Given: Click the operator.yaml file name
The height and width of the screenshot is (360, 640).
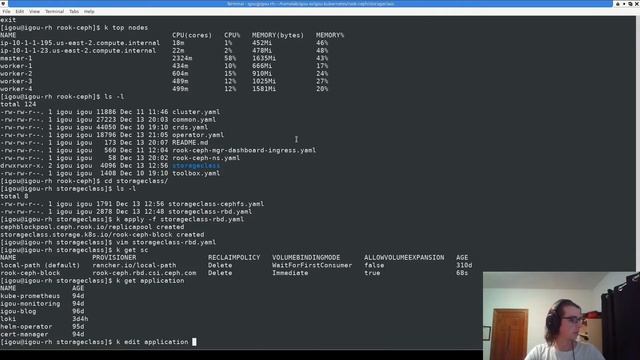Looking at the screenshot, I should (198, 135).
